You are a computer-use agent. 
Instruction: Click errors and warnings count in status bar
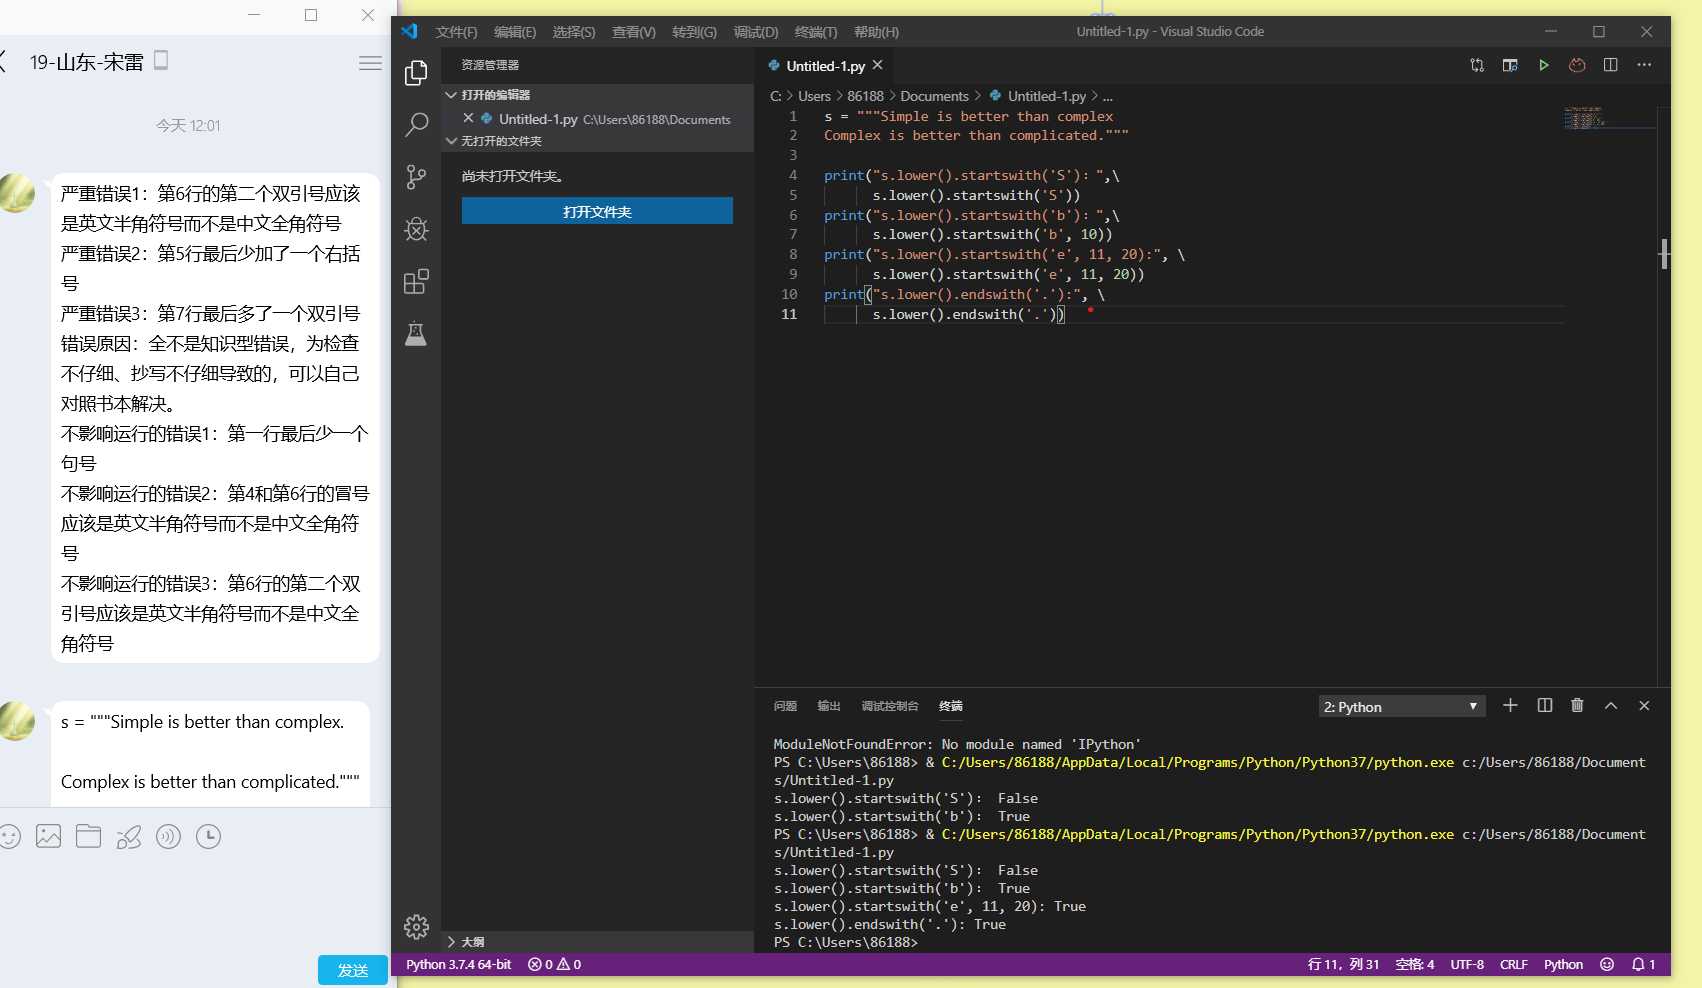point(554,964)
